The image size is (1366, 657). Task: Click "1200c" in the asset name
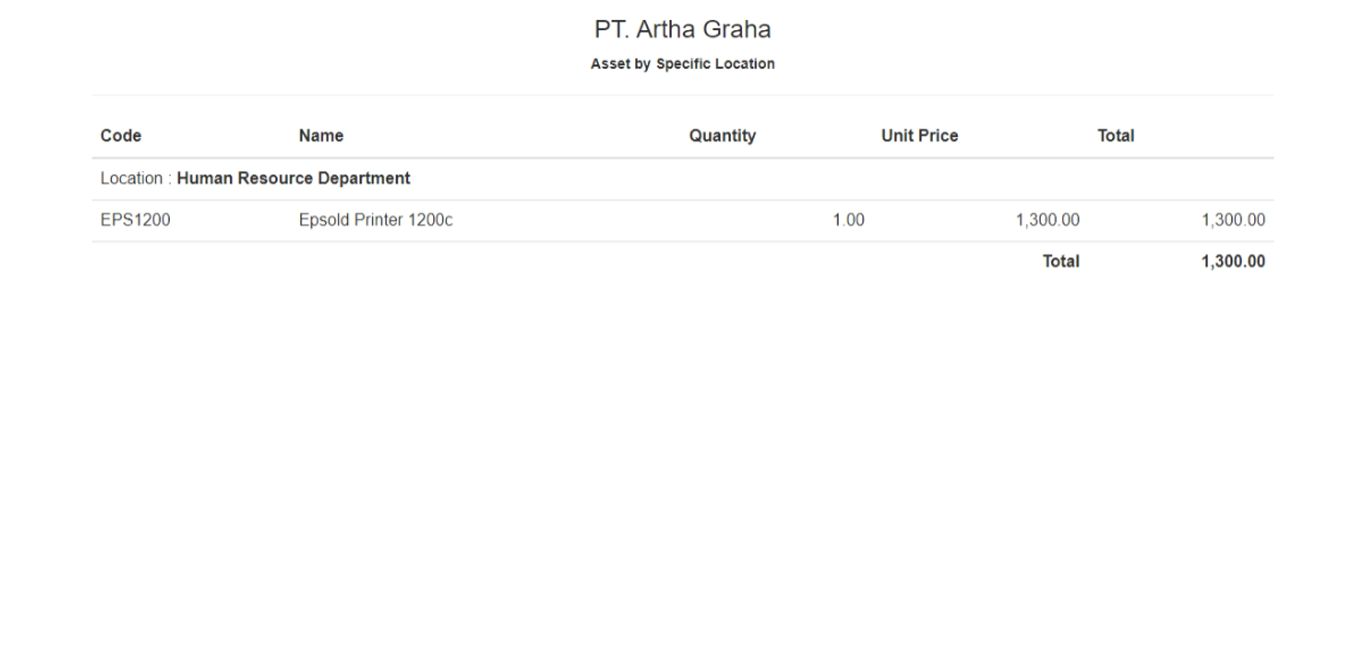pos(430,221)
